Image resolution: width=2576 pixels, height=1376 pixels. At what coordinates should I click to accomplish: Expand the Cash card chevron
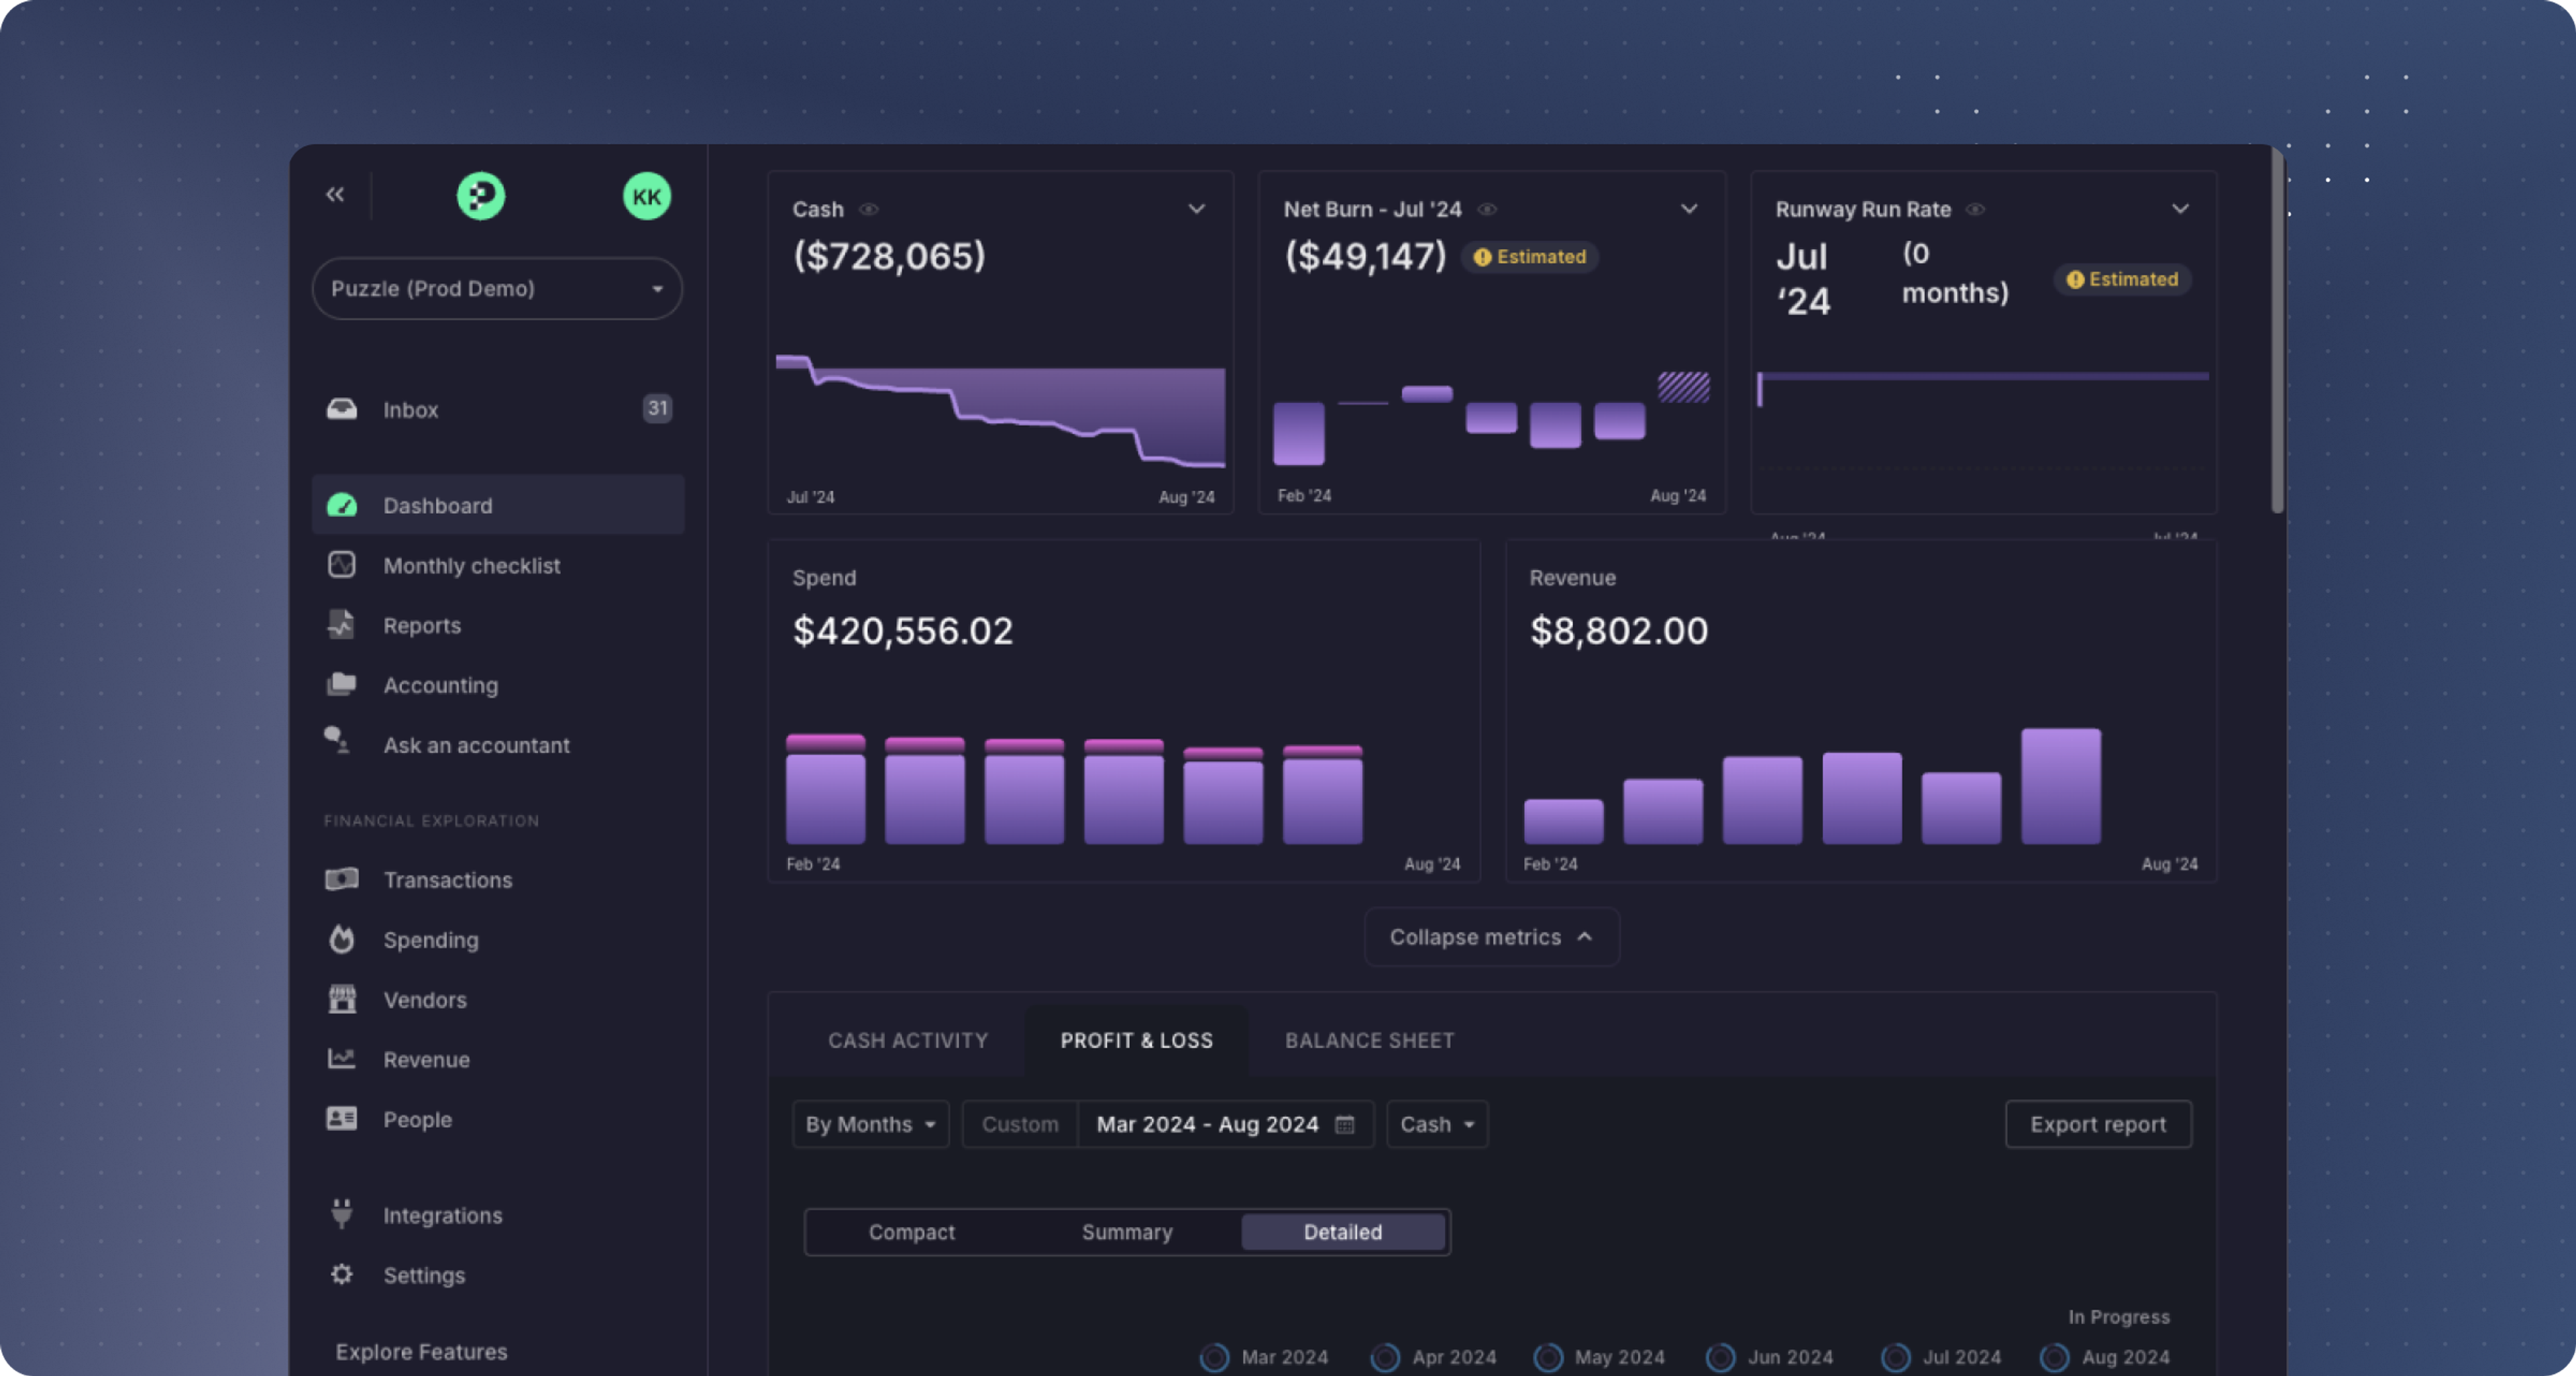point(1196,209)
